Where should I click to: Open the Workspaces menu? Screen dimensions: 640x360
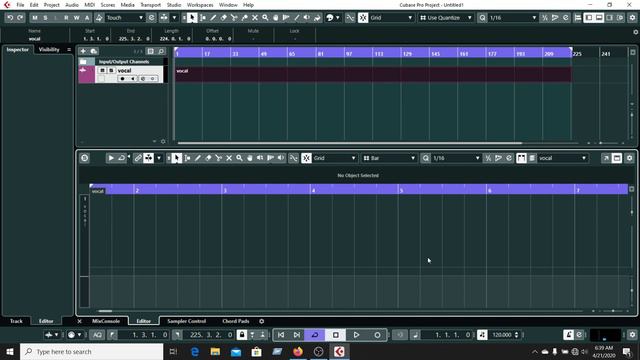click(200, 5)
